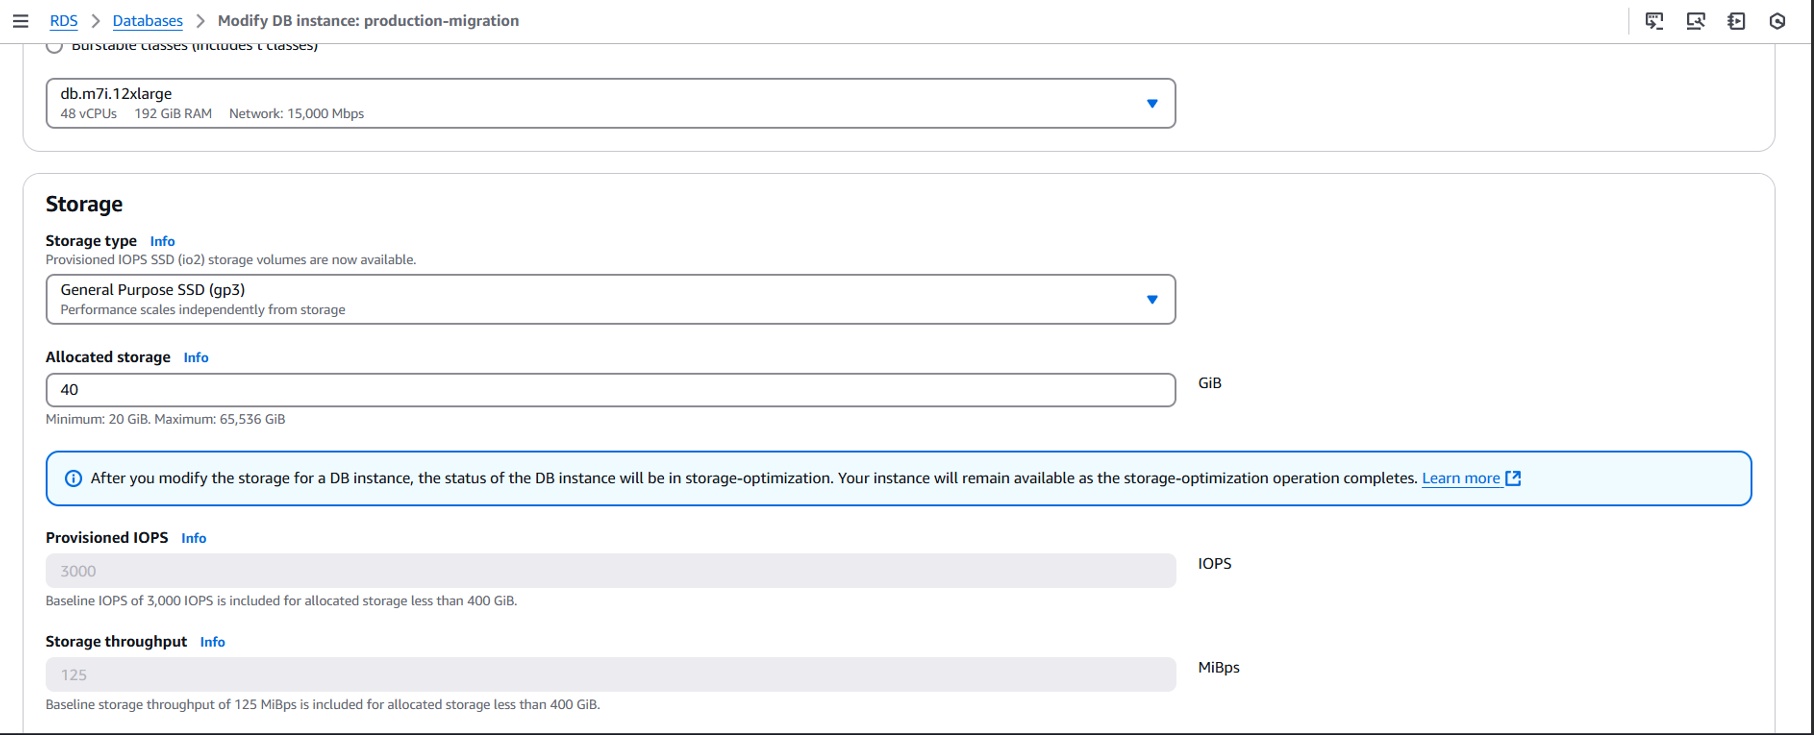
Task: Click the storage type dropdown arrow
Action: (x=1154, y=300)
